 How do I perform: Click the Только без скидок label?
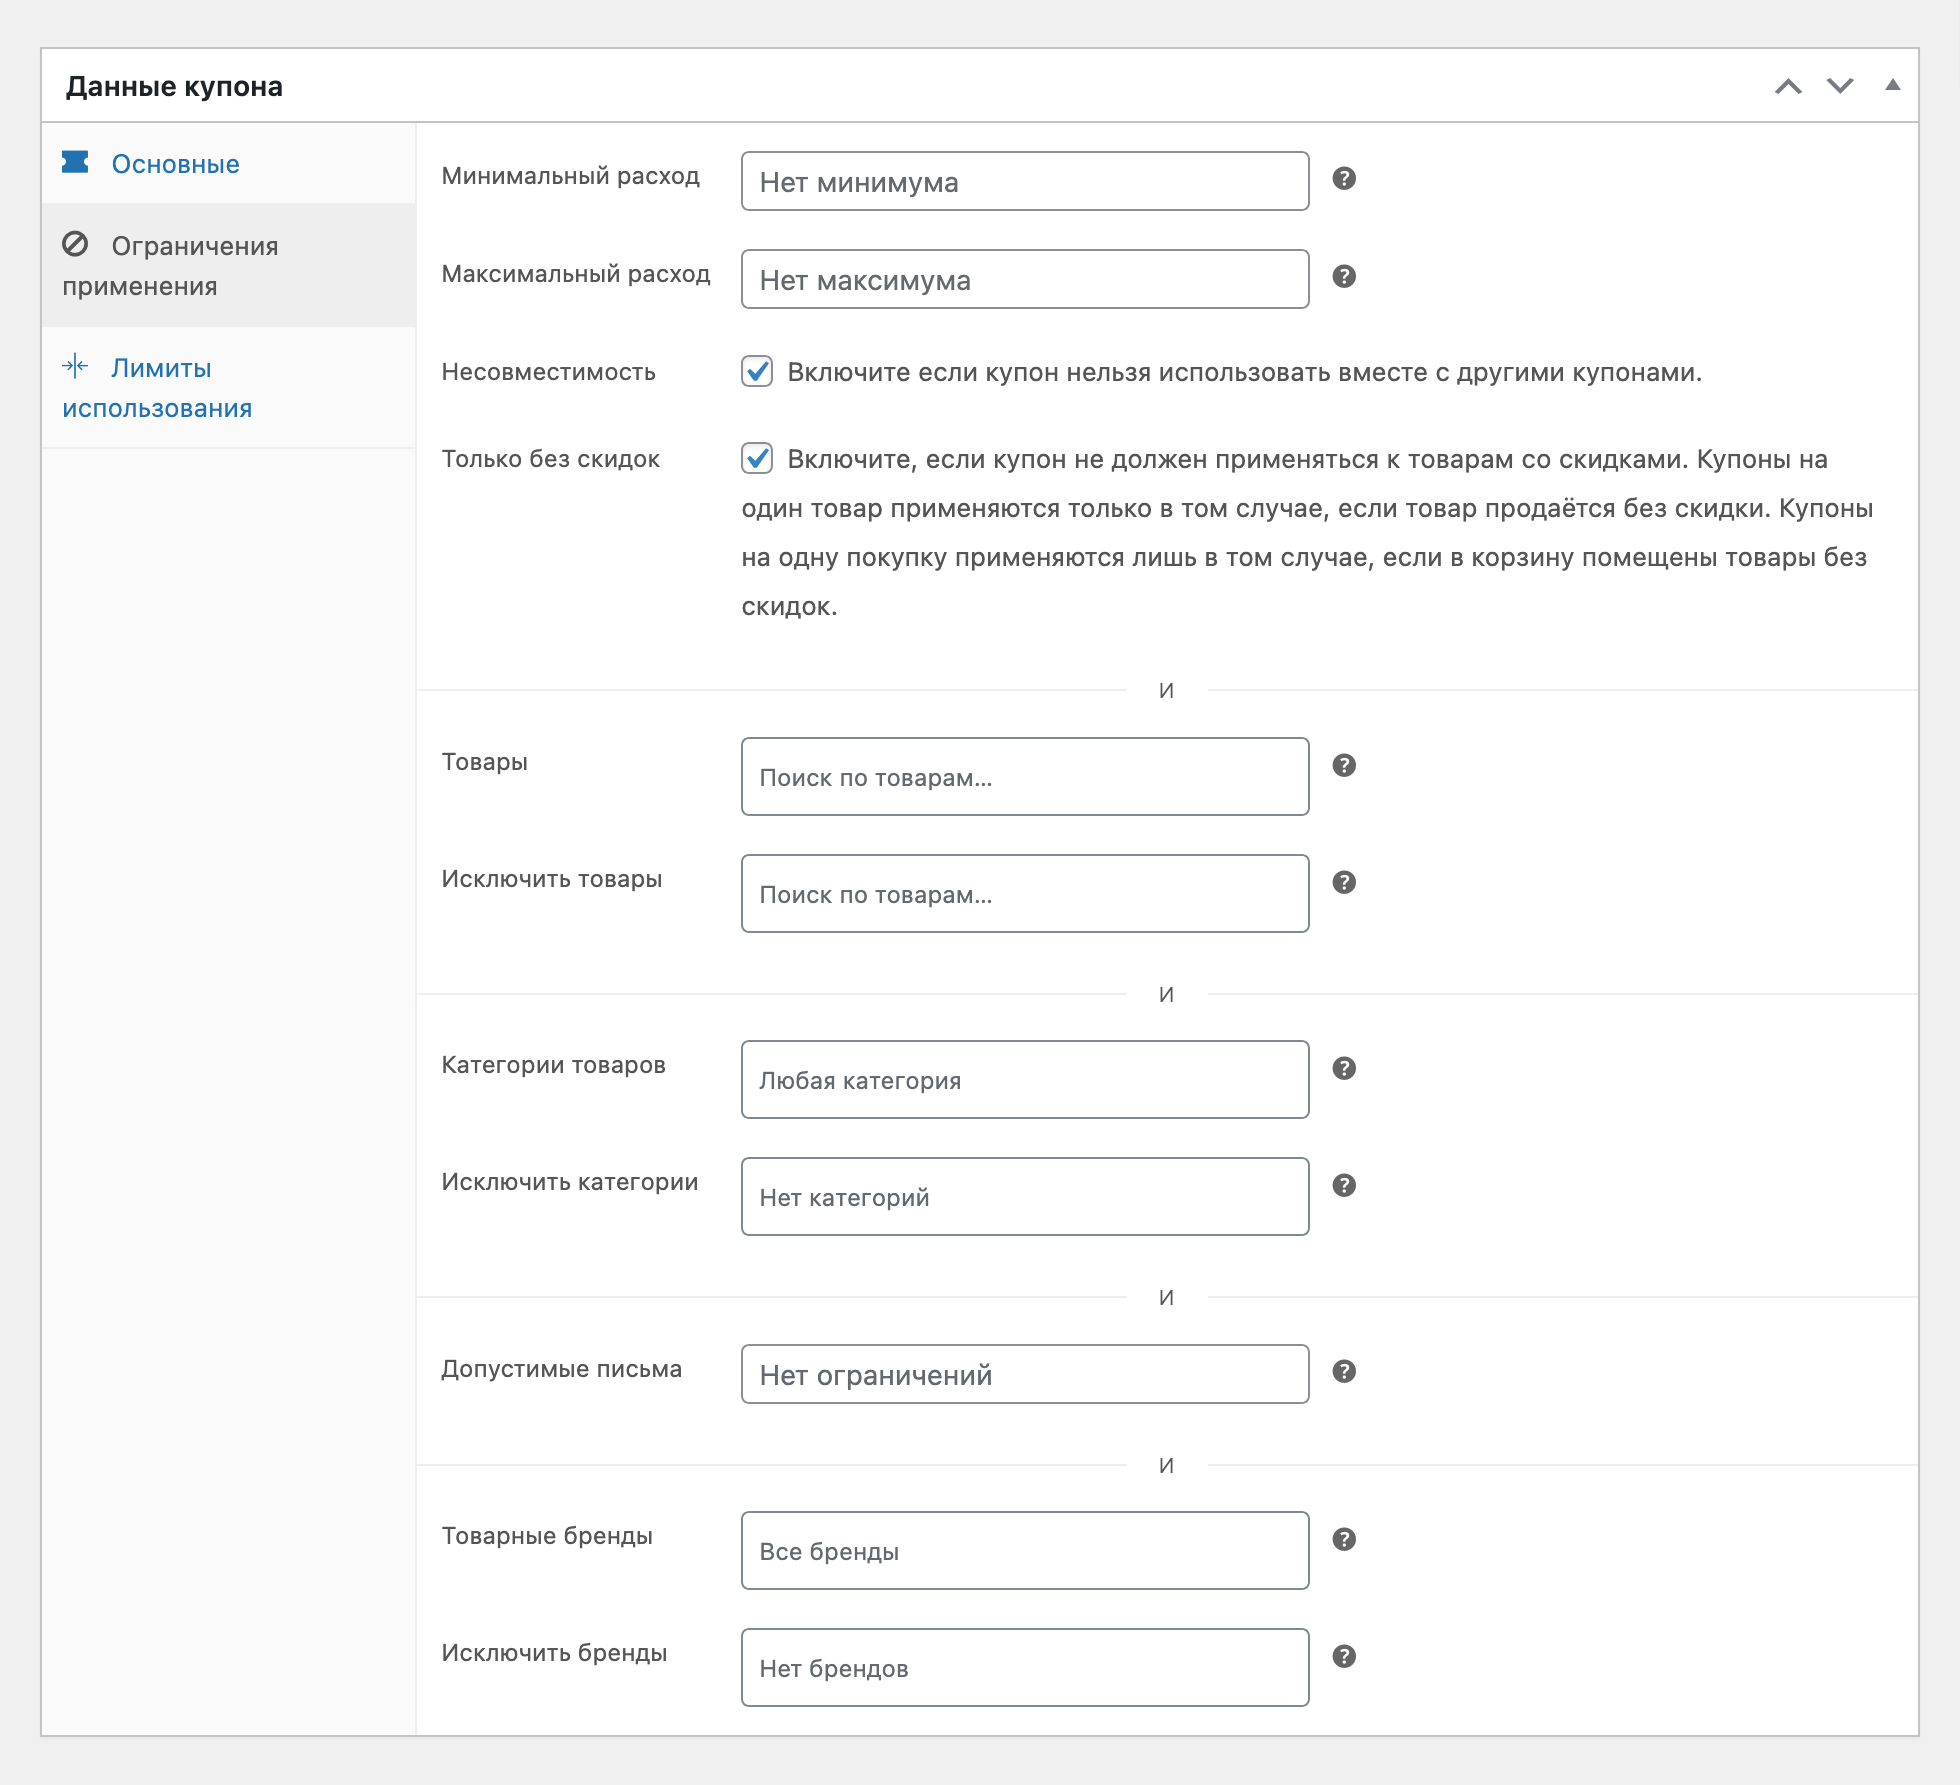pyautogui.click(x=550, y=459)
